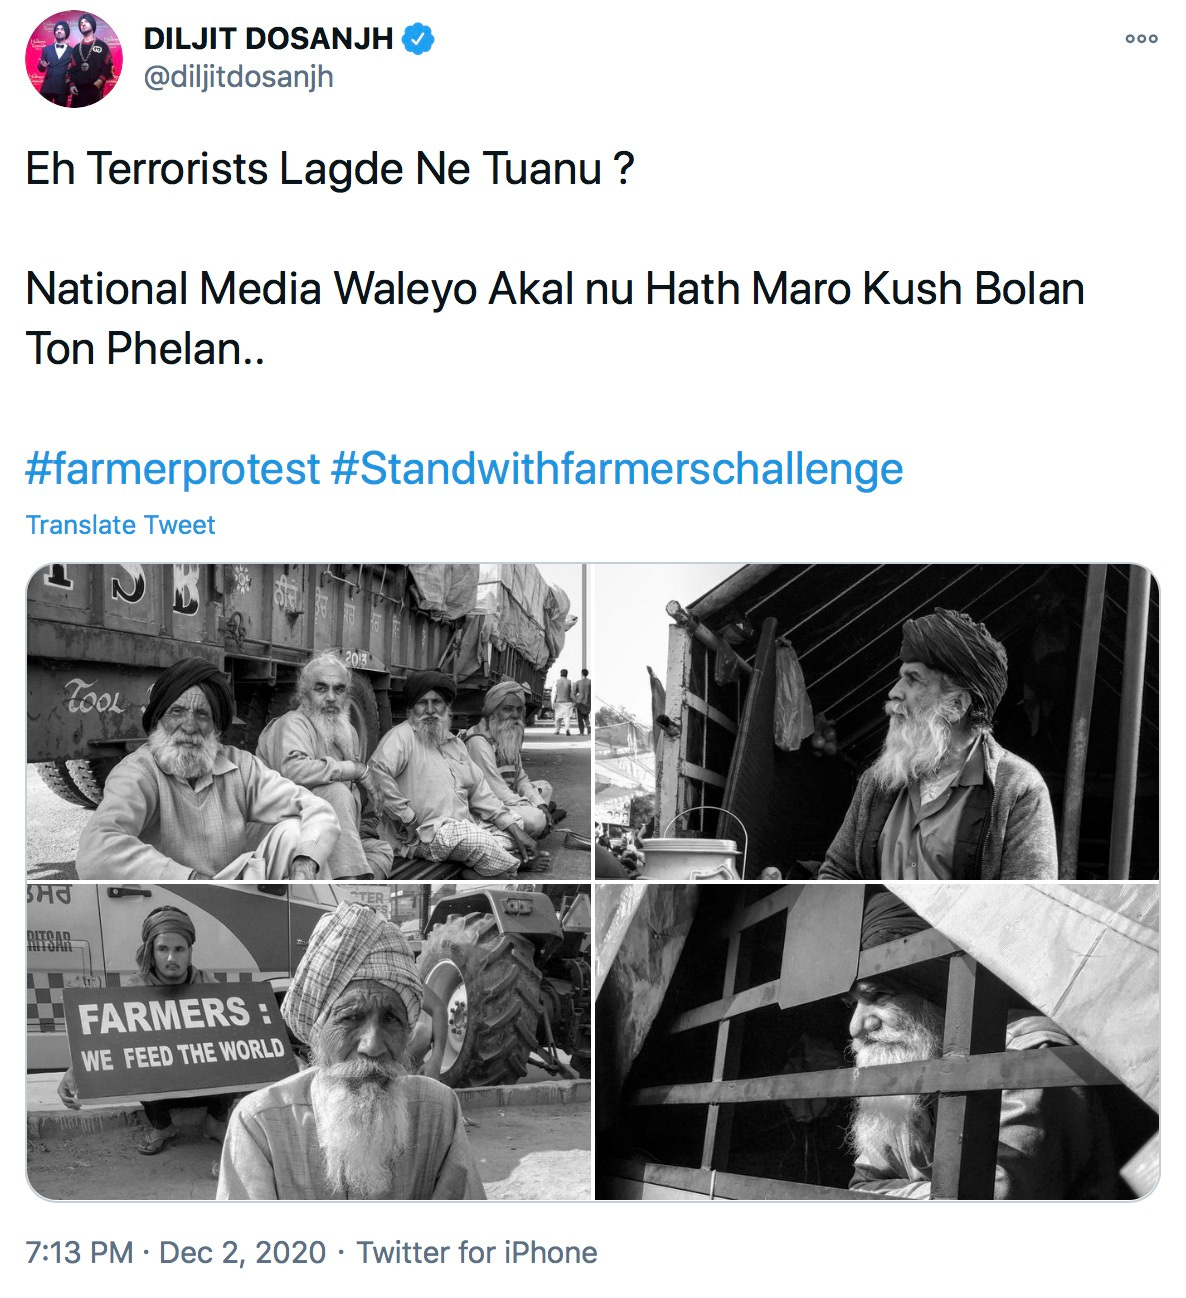Image resolution: width=1186 pixels, height=1298 pixels.
Task: Open the tweet's three-dot more menu
Action: [1141, 39]
